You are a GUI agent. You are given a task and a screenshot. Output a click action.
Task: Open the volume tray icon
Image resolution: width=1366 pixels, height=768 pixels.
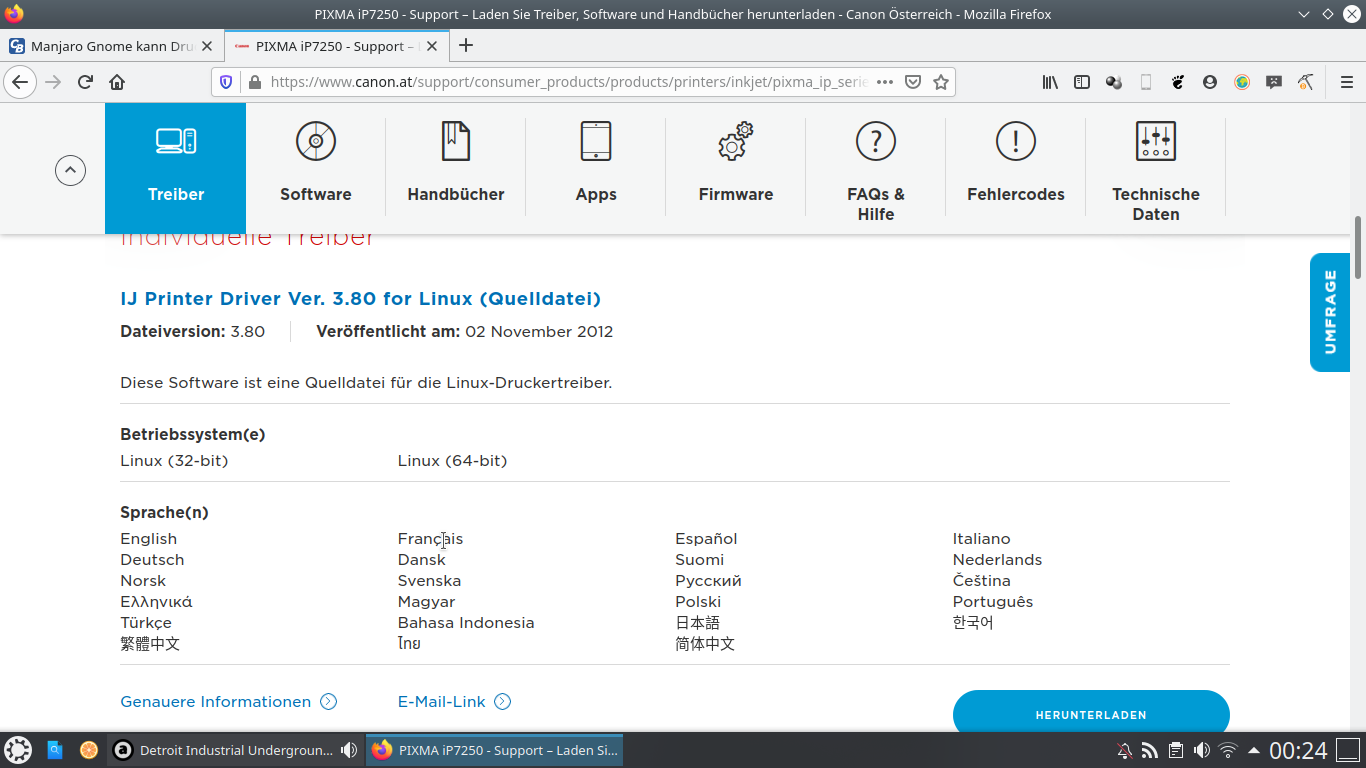coord(1202,750)
